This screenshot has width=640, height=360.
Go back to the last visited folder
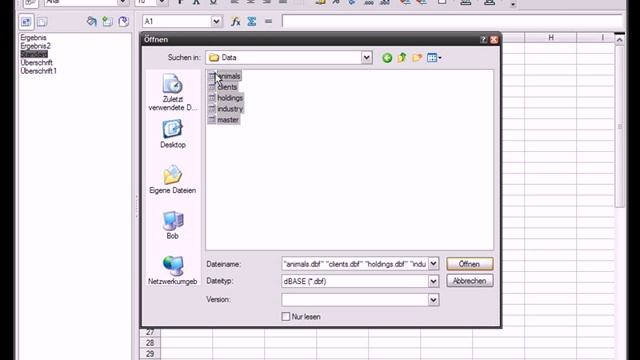pyautogui.click(x=387, y=58)
